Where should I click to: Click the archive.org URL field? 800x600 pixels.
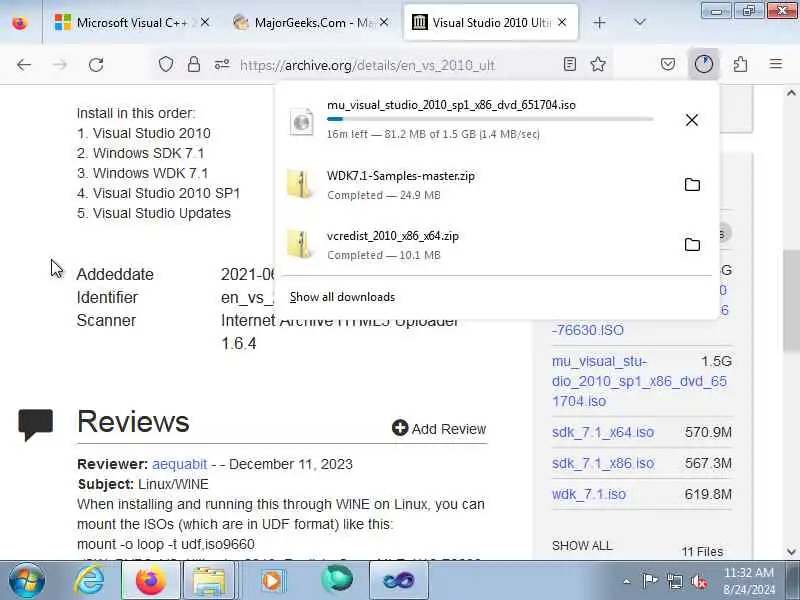pos(367,65)
